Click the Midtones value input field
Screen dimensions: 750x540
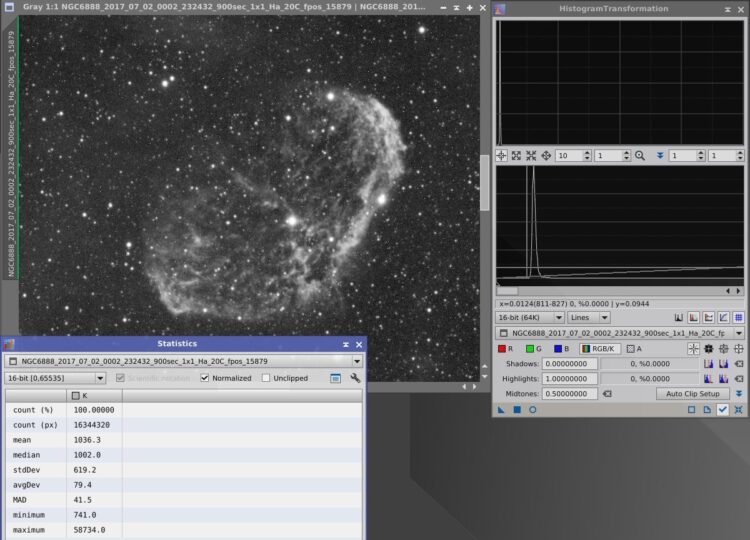(x=569, y=394)
